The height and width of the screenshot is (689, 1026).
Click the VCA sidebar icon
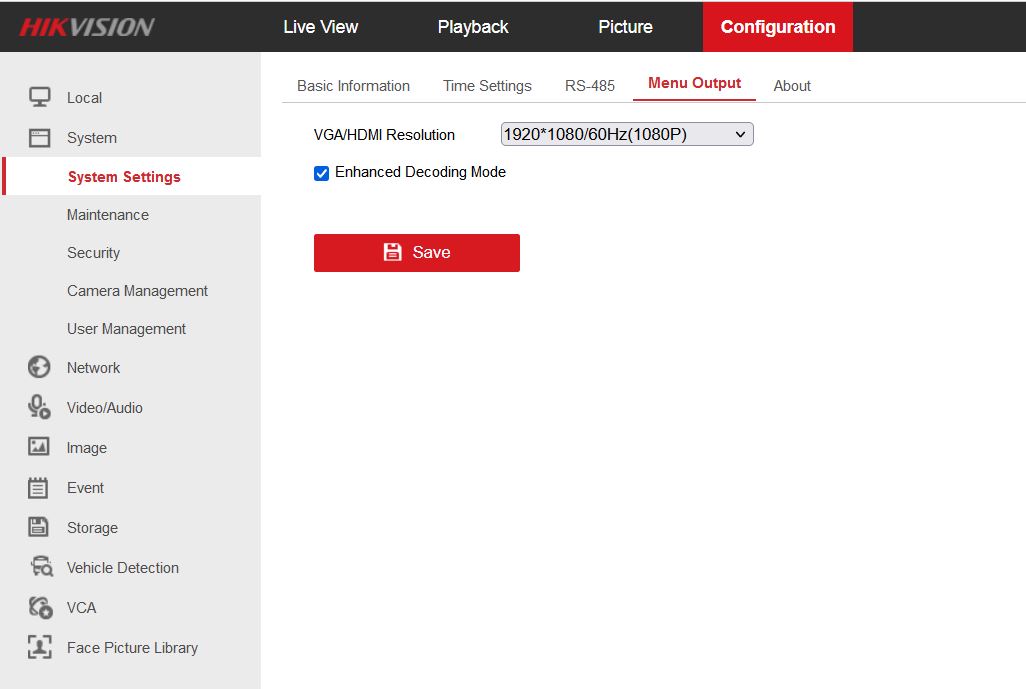[x=40, y=607]
